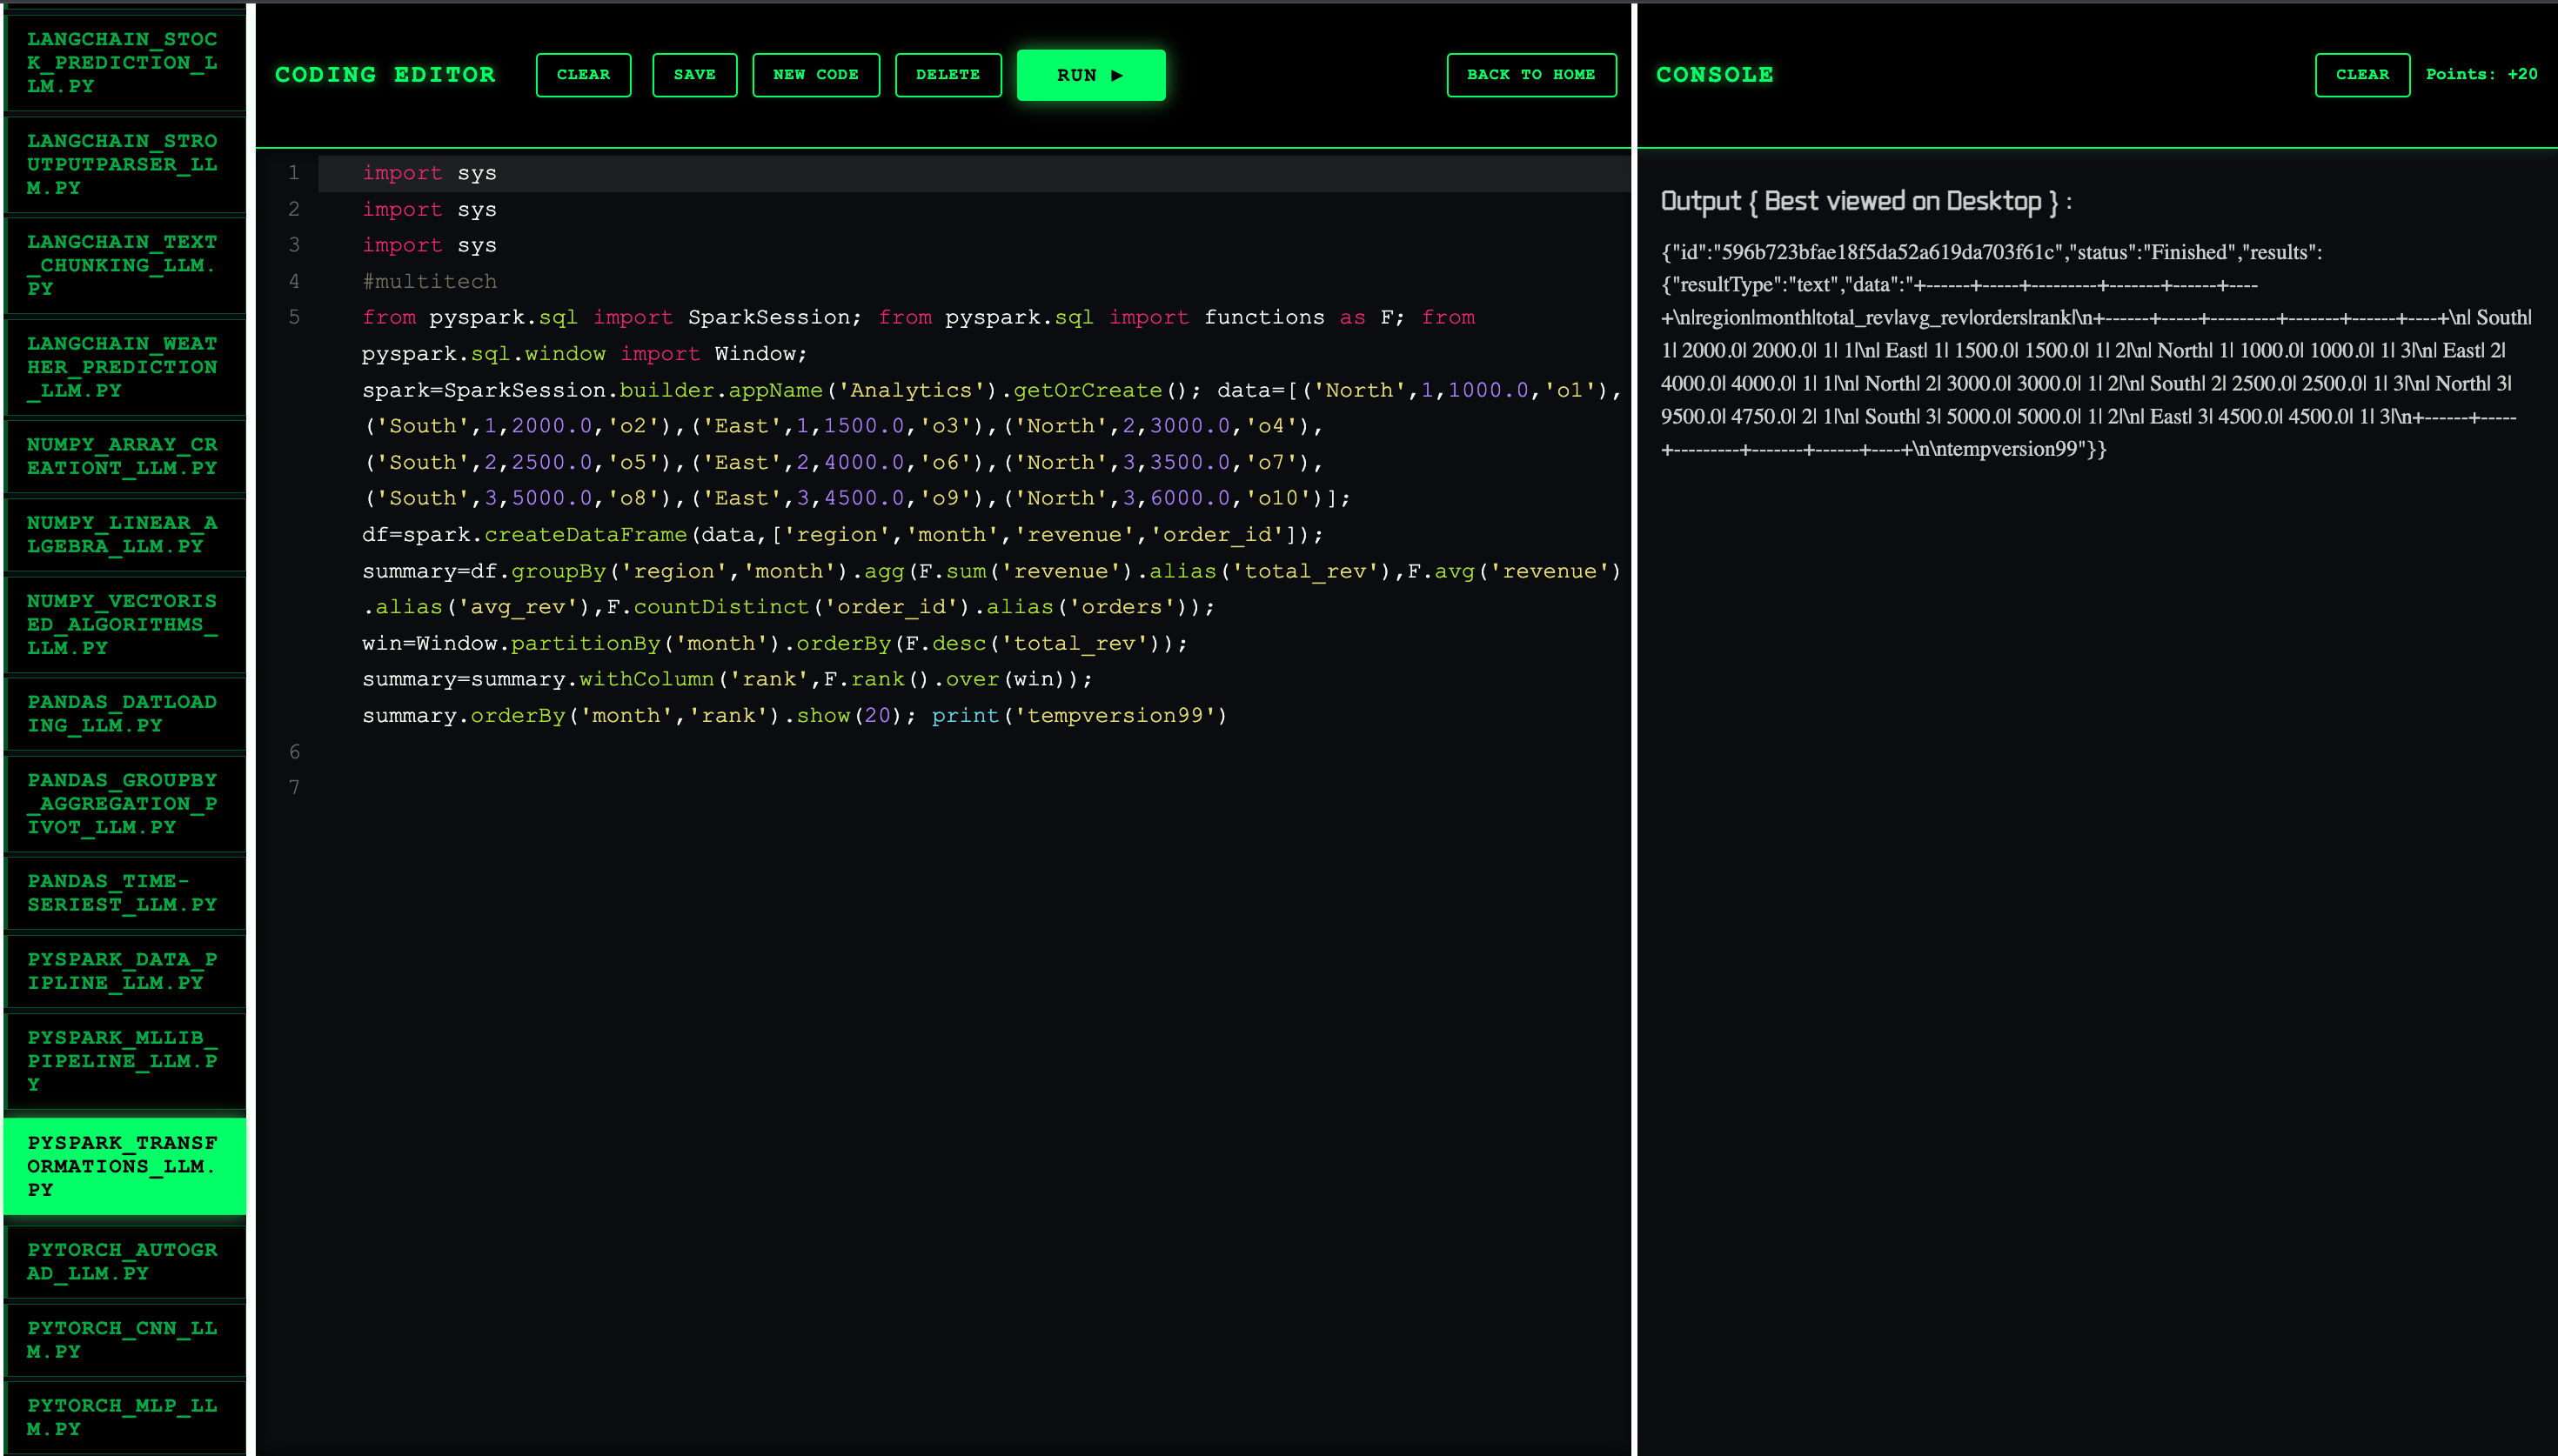2558x1456 pixels.
Task: Open PANDAS_TIME-SERIEST_LLM.PY file
Action: click(124, 893)
